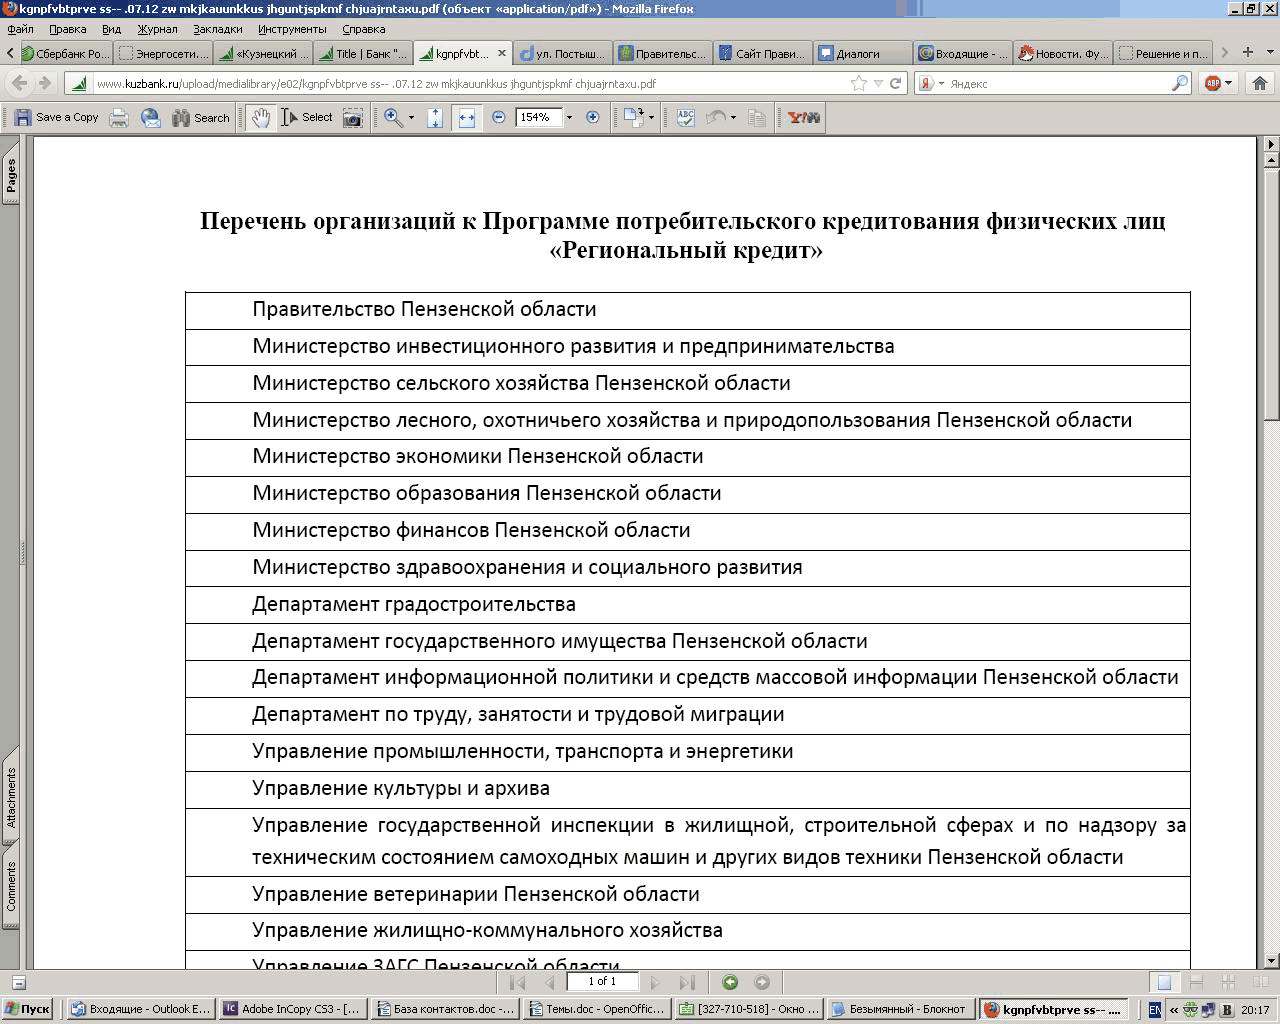Open the Comments side panel tab
The image size is (1280, 1024).
pyautogui.click(x=10, y=887)
